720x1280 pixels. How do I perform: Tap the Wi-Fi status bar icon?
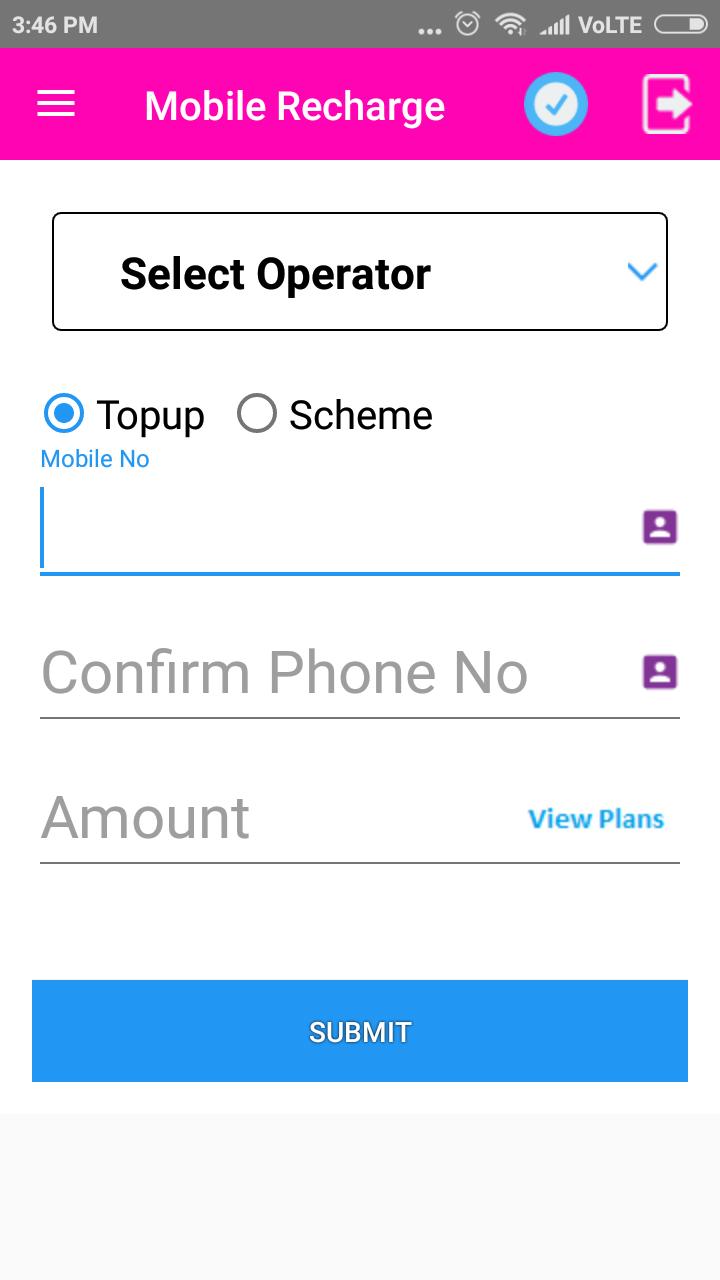510,24
